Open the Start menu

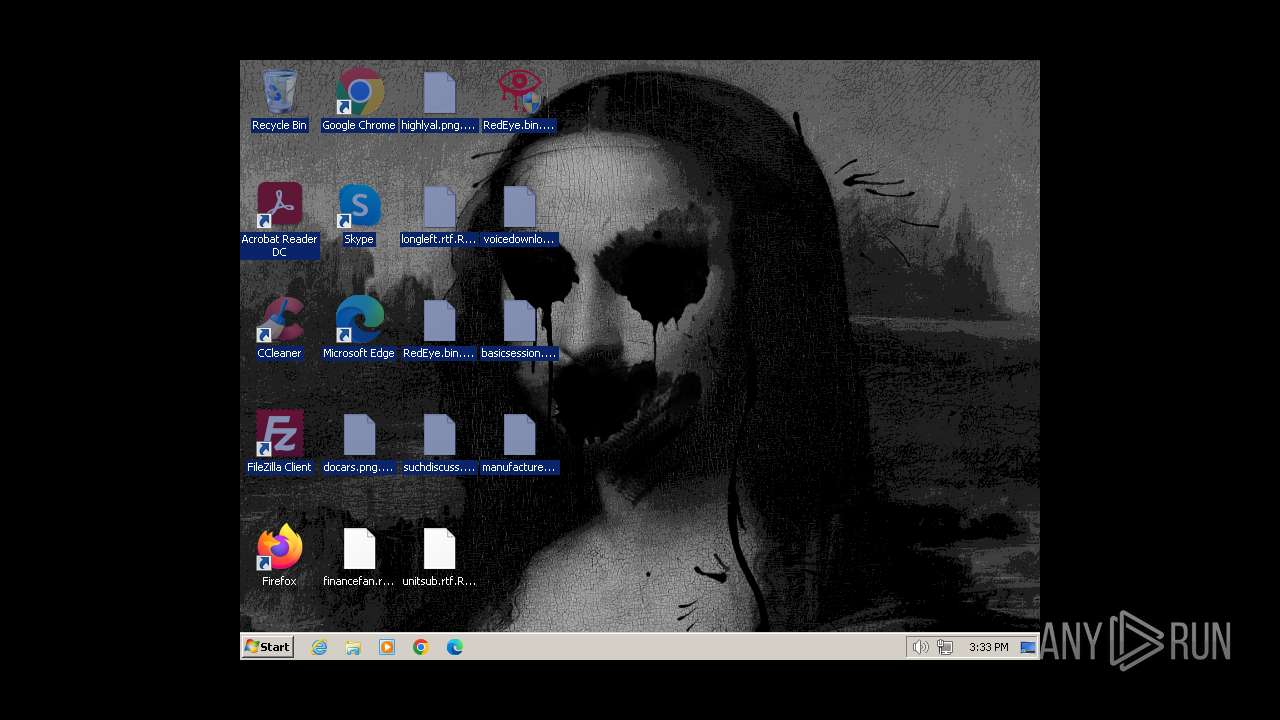[x=268, y=647]
